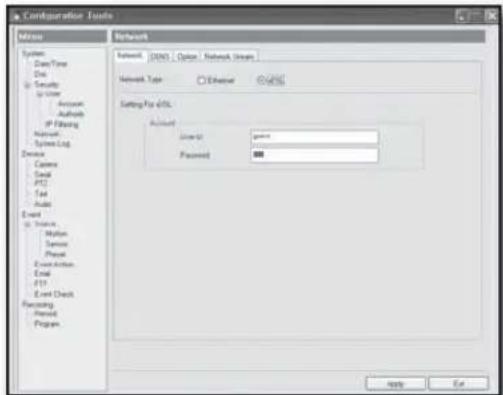Viewport: 503px width, 395px height.
Task: Select the first Network tab
Action: pos(130,55)
